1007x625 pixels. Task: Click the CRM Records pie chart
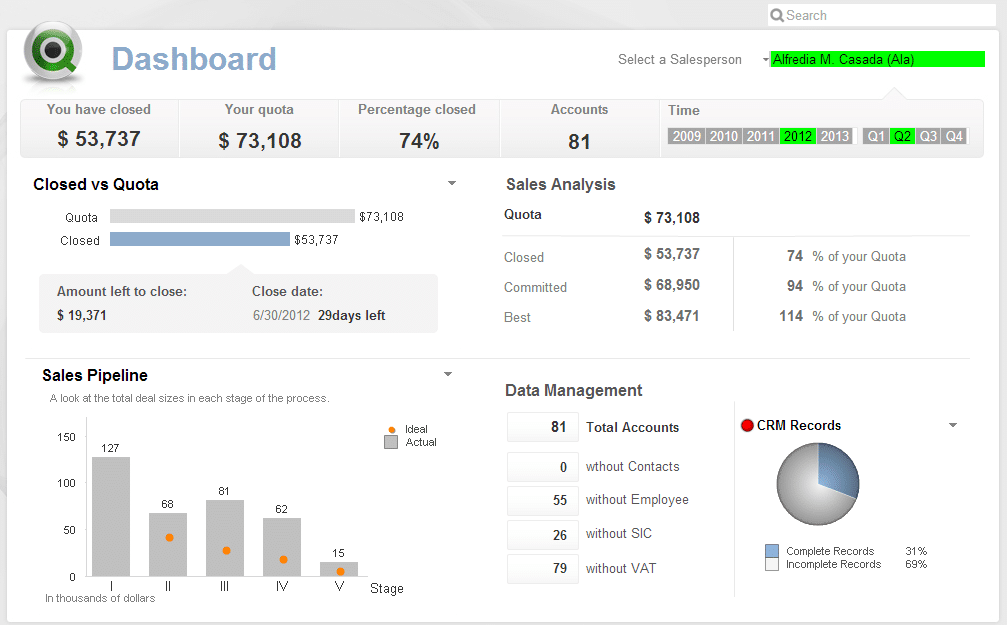tap(818, 484)
